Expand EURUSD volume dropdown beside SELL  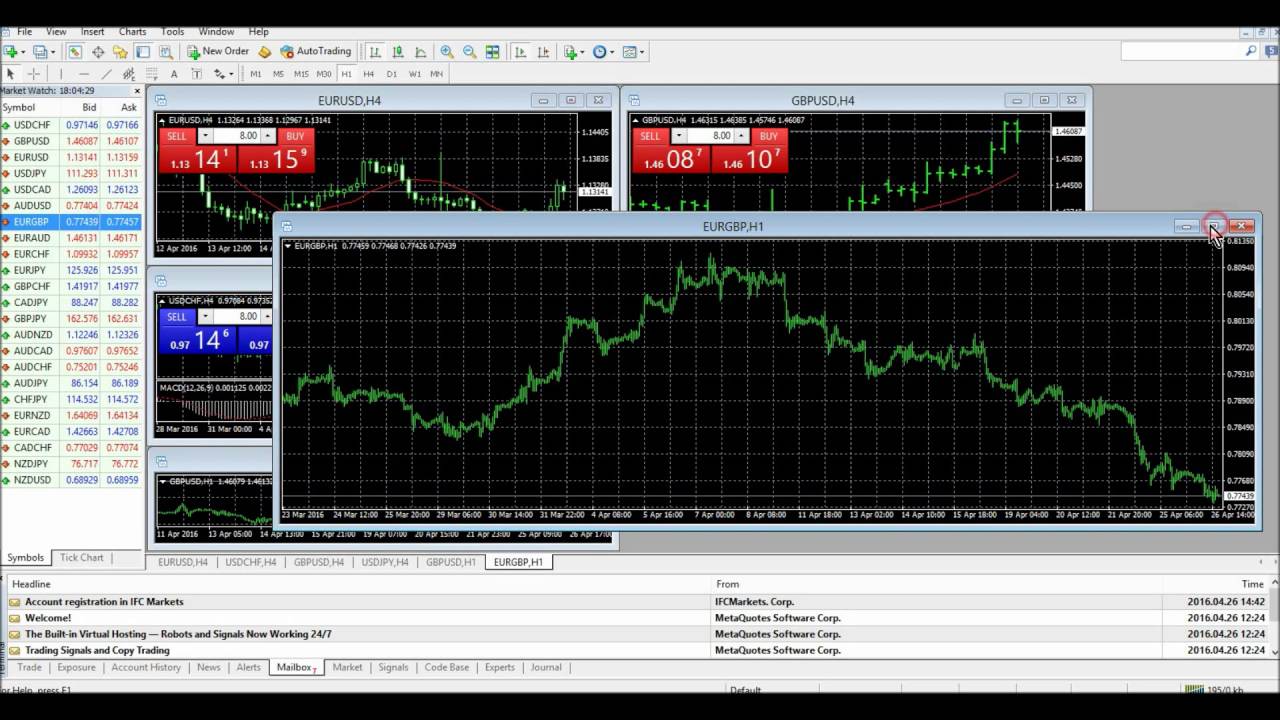click(x=205, y=136)
